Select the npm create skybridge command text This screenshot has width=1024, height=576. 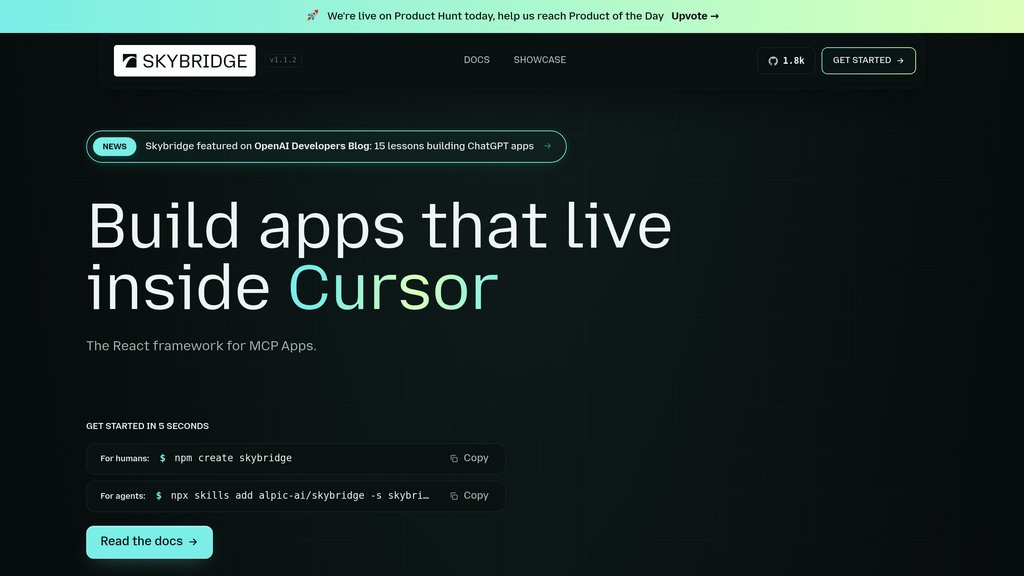pyautogui.click(x=233, y=458)
